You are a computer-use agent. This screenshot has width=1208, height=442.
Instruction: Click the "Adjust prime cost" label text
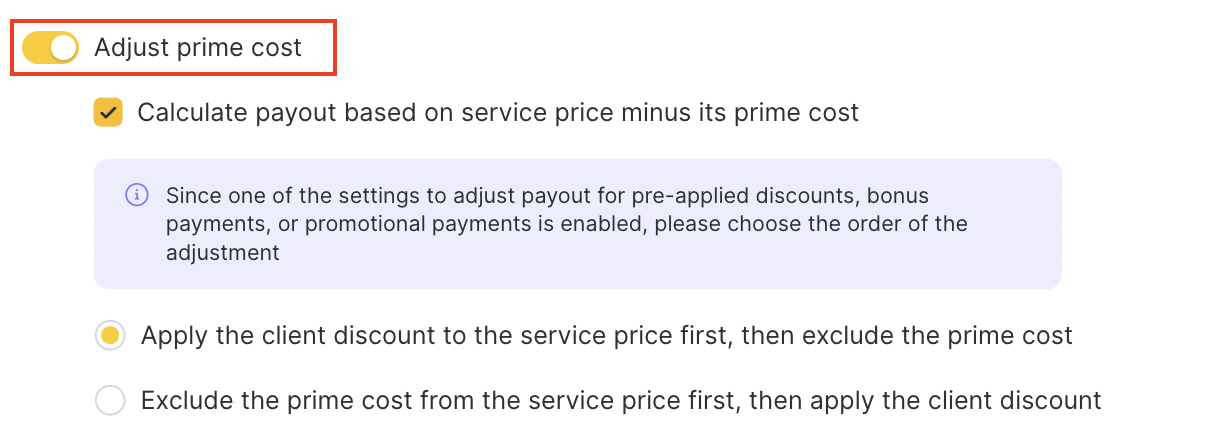point(198,47)
